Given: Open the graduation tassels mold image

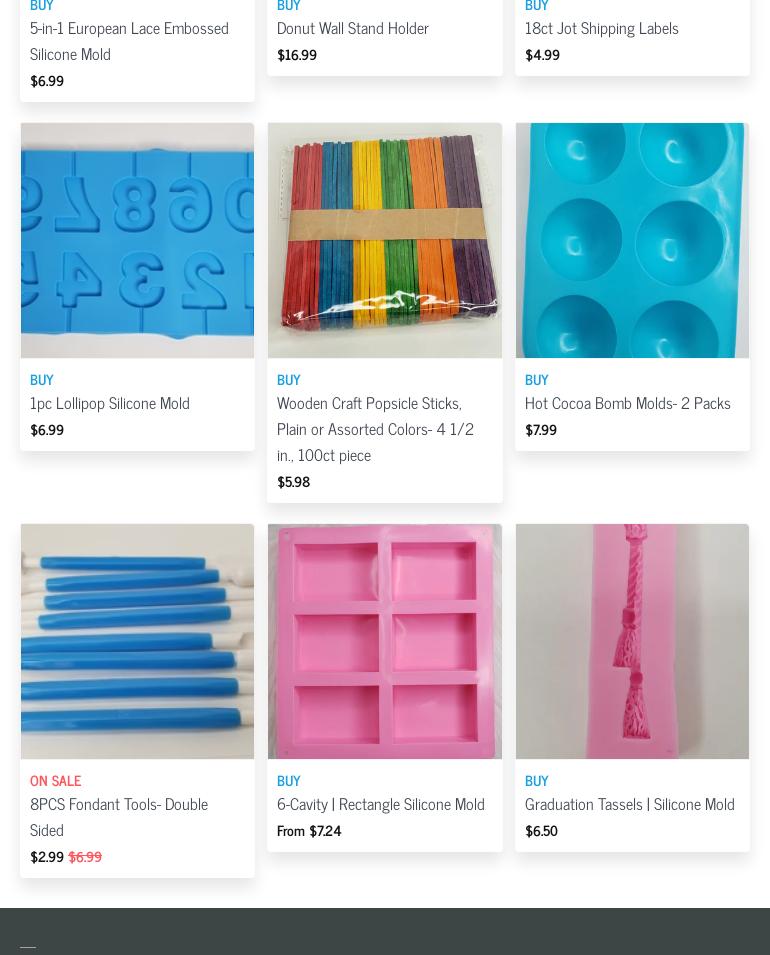Looking at the screenshot, I should pos(632,641).
